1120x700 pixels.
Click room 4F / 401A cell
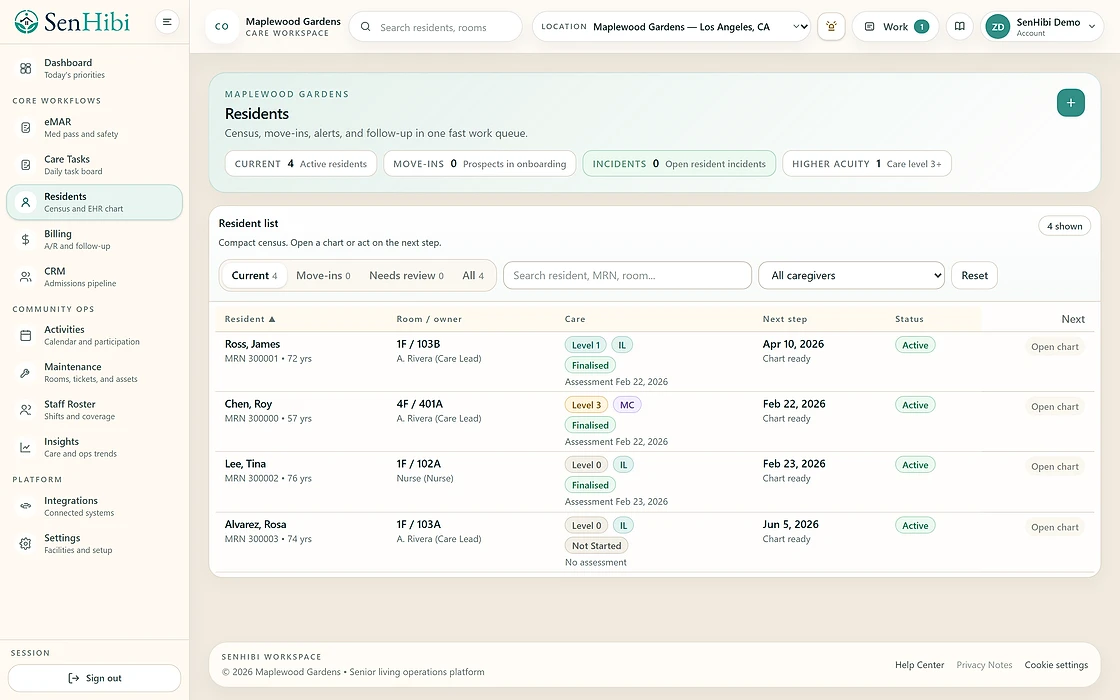[420, 404]
